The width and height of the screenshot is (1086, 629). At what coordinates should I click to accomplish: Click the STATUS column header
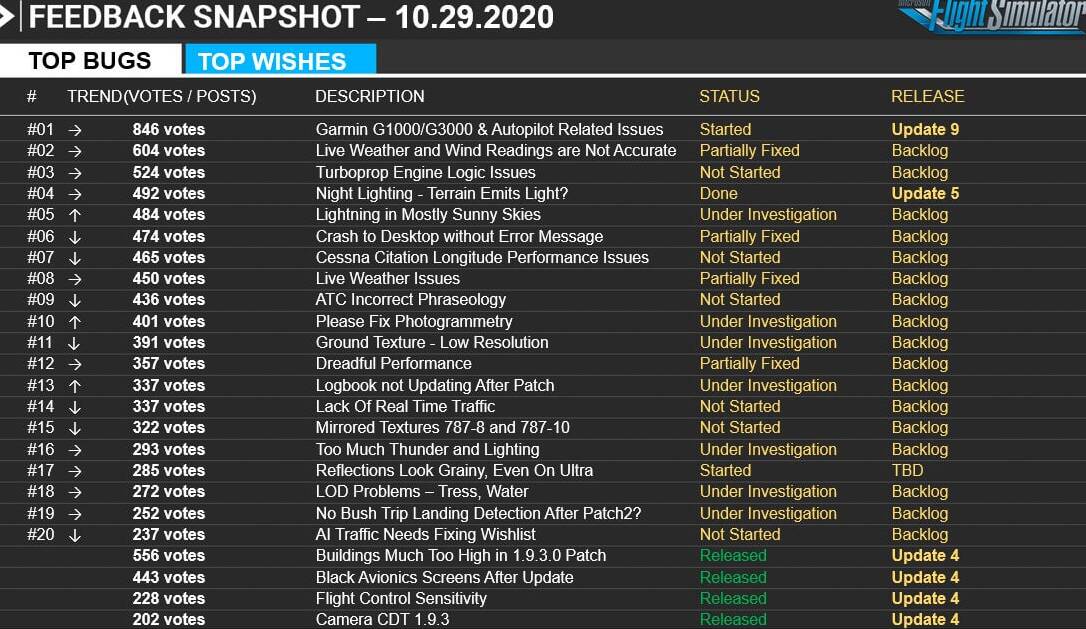pyautogui.click(x=729, y=96)
